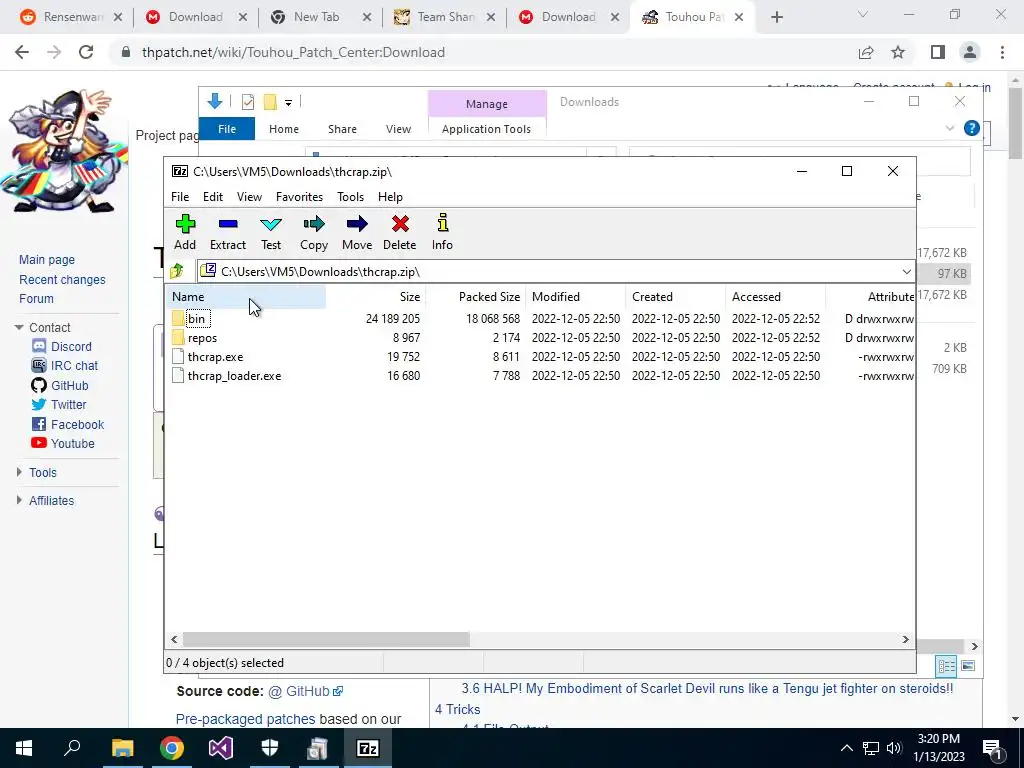Screen dimensions: 1024x768
Task: Open the 7-Zip View menu
Action: tap(249, 197)
